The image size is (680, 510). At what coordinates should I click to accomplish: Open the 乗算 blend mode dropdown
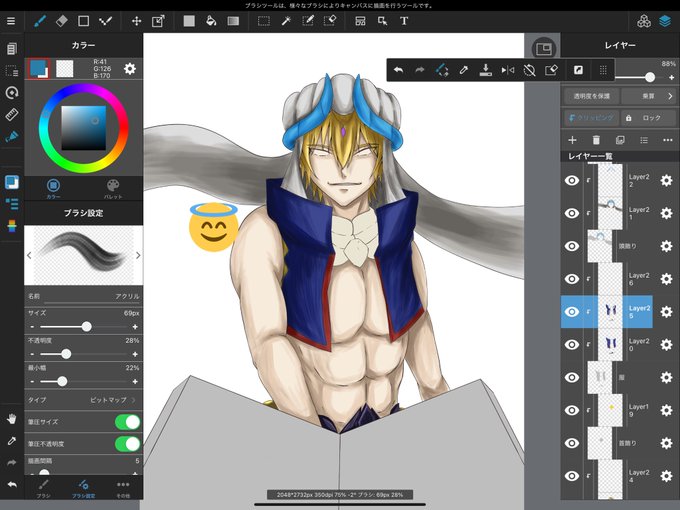point(649,96)
